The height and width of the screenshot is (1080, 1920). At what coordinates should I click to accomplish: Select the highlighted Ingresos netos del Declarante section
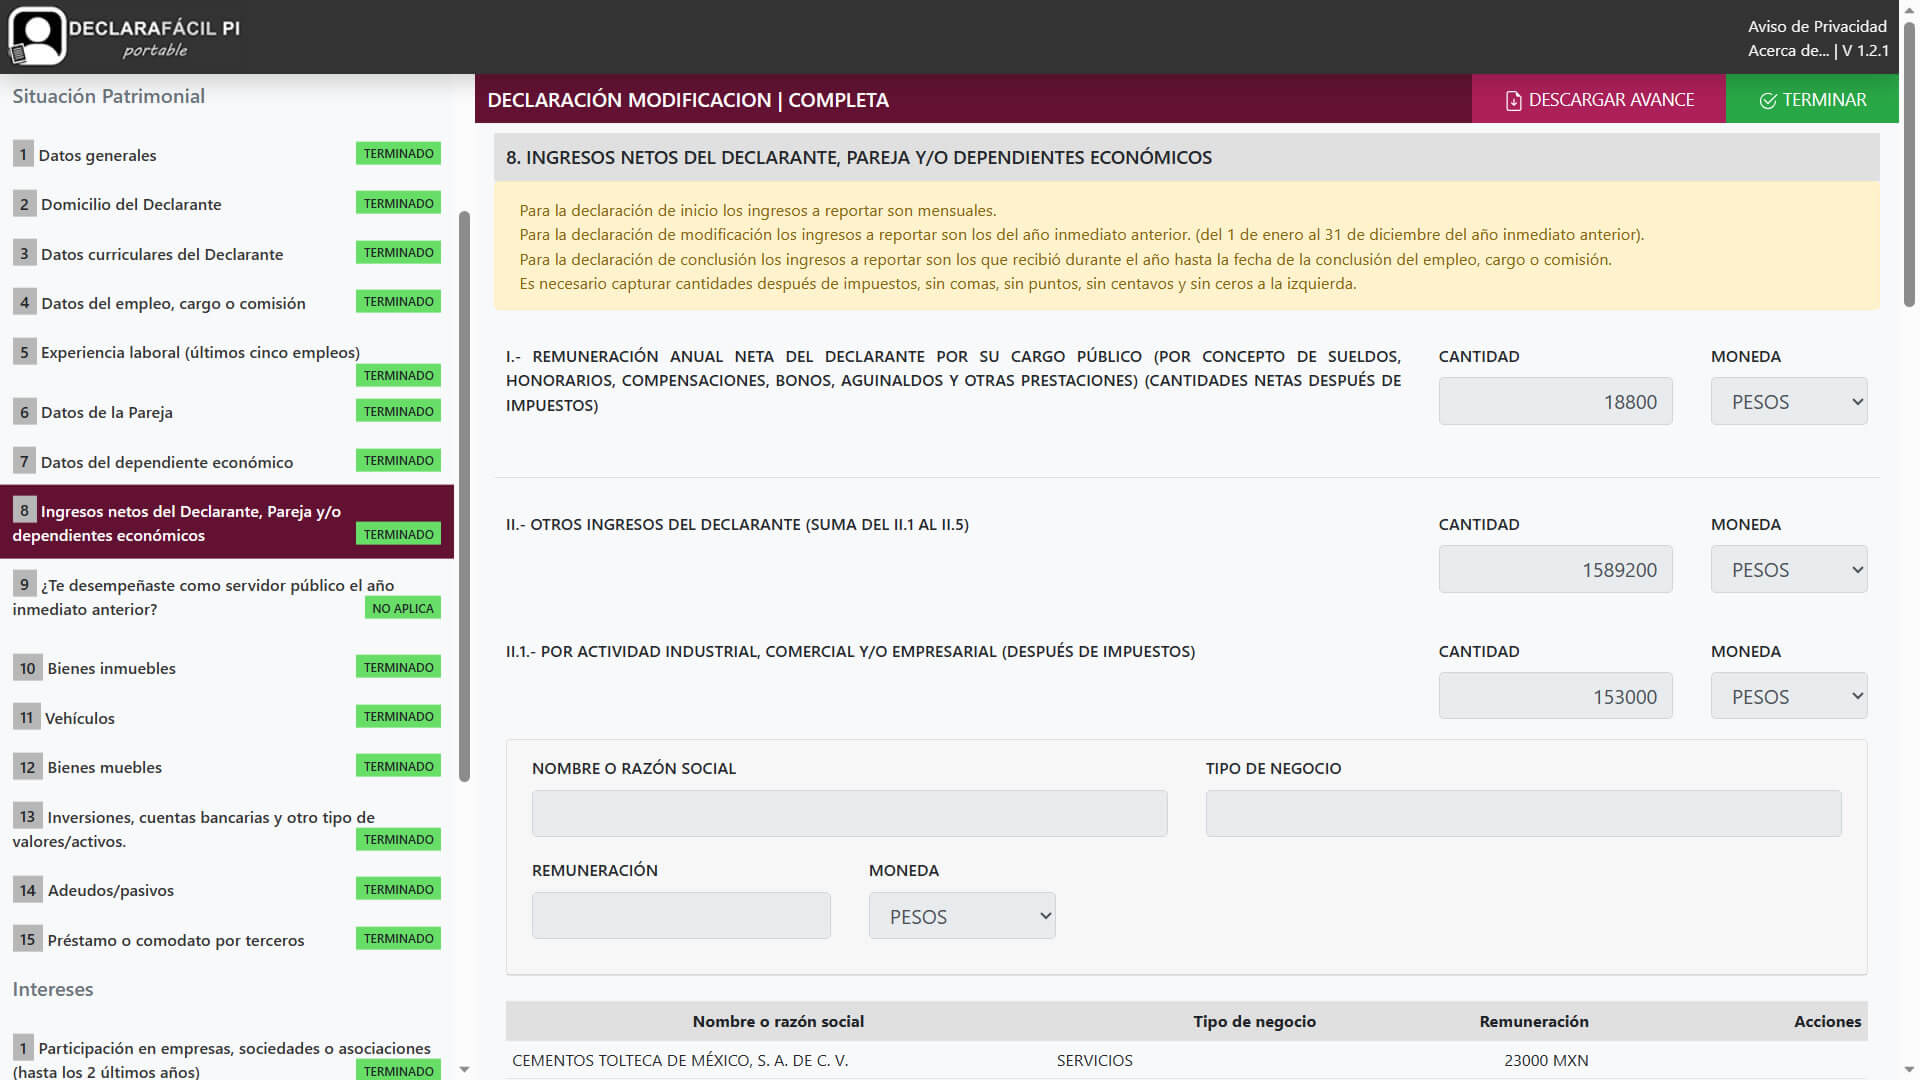point(227,522)
